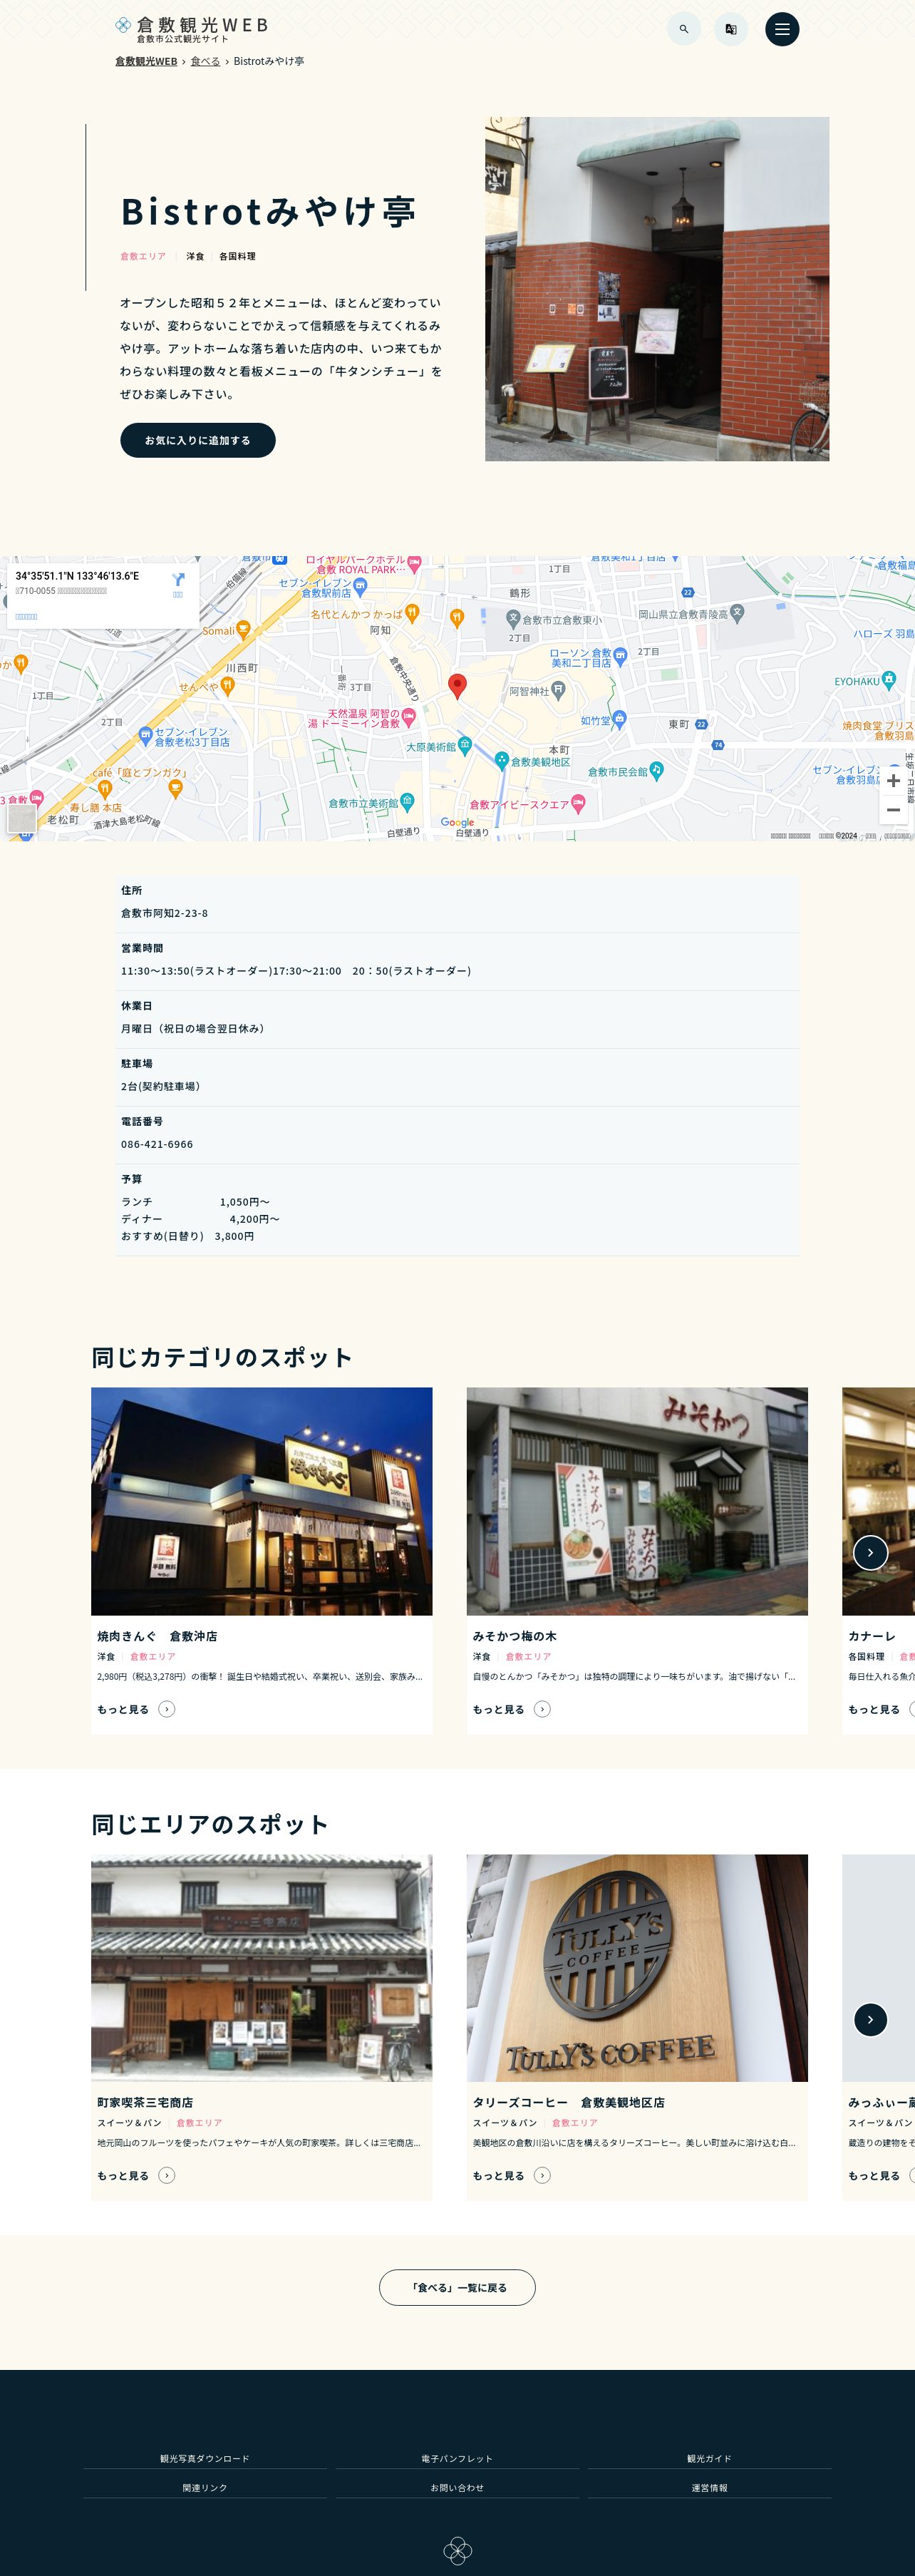Click もっと見る under 町家喫茶三宅商店
The height and width of the screenshot is (2576, 915).
tap(136, 2175)
